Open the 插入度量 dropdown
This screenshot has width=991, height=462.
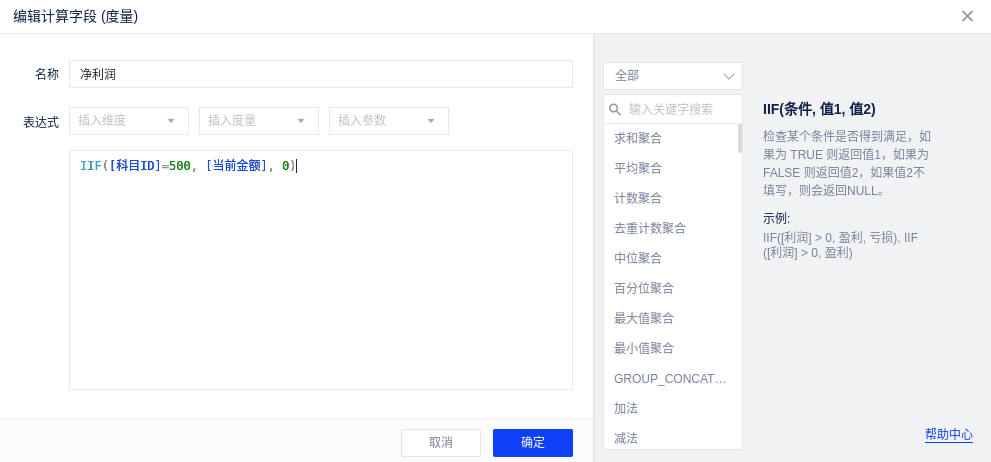pos(258,121)
